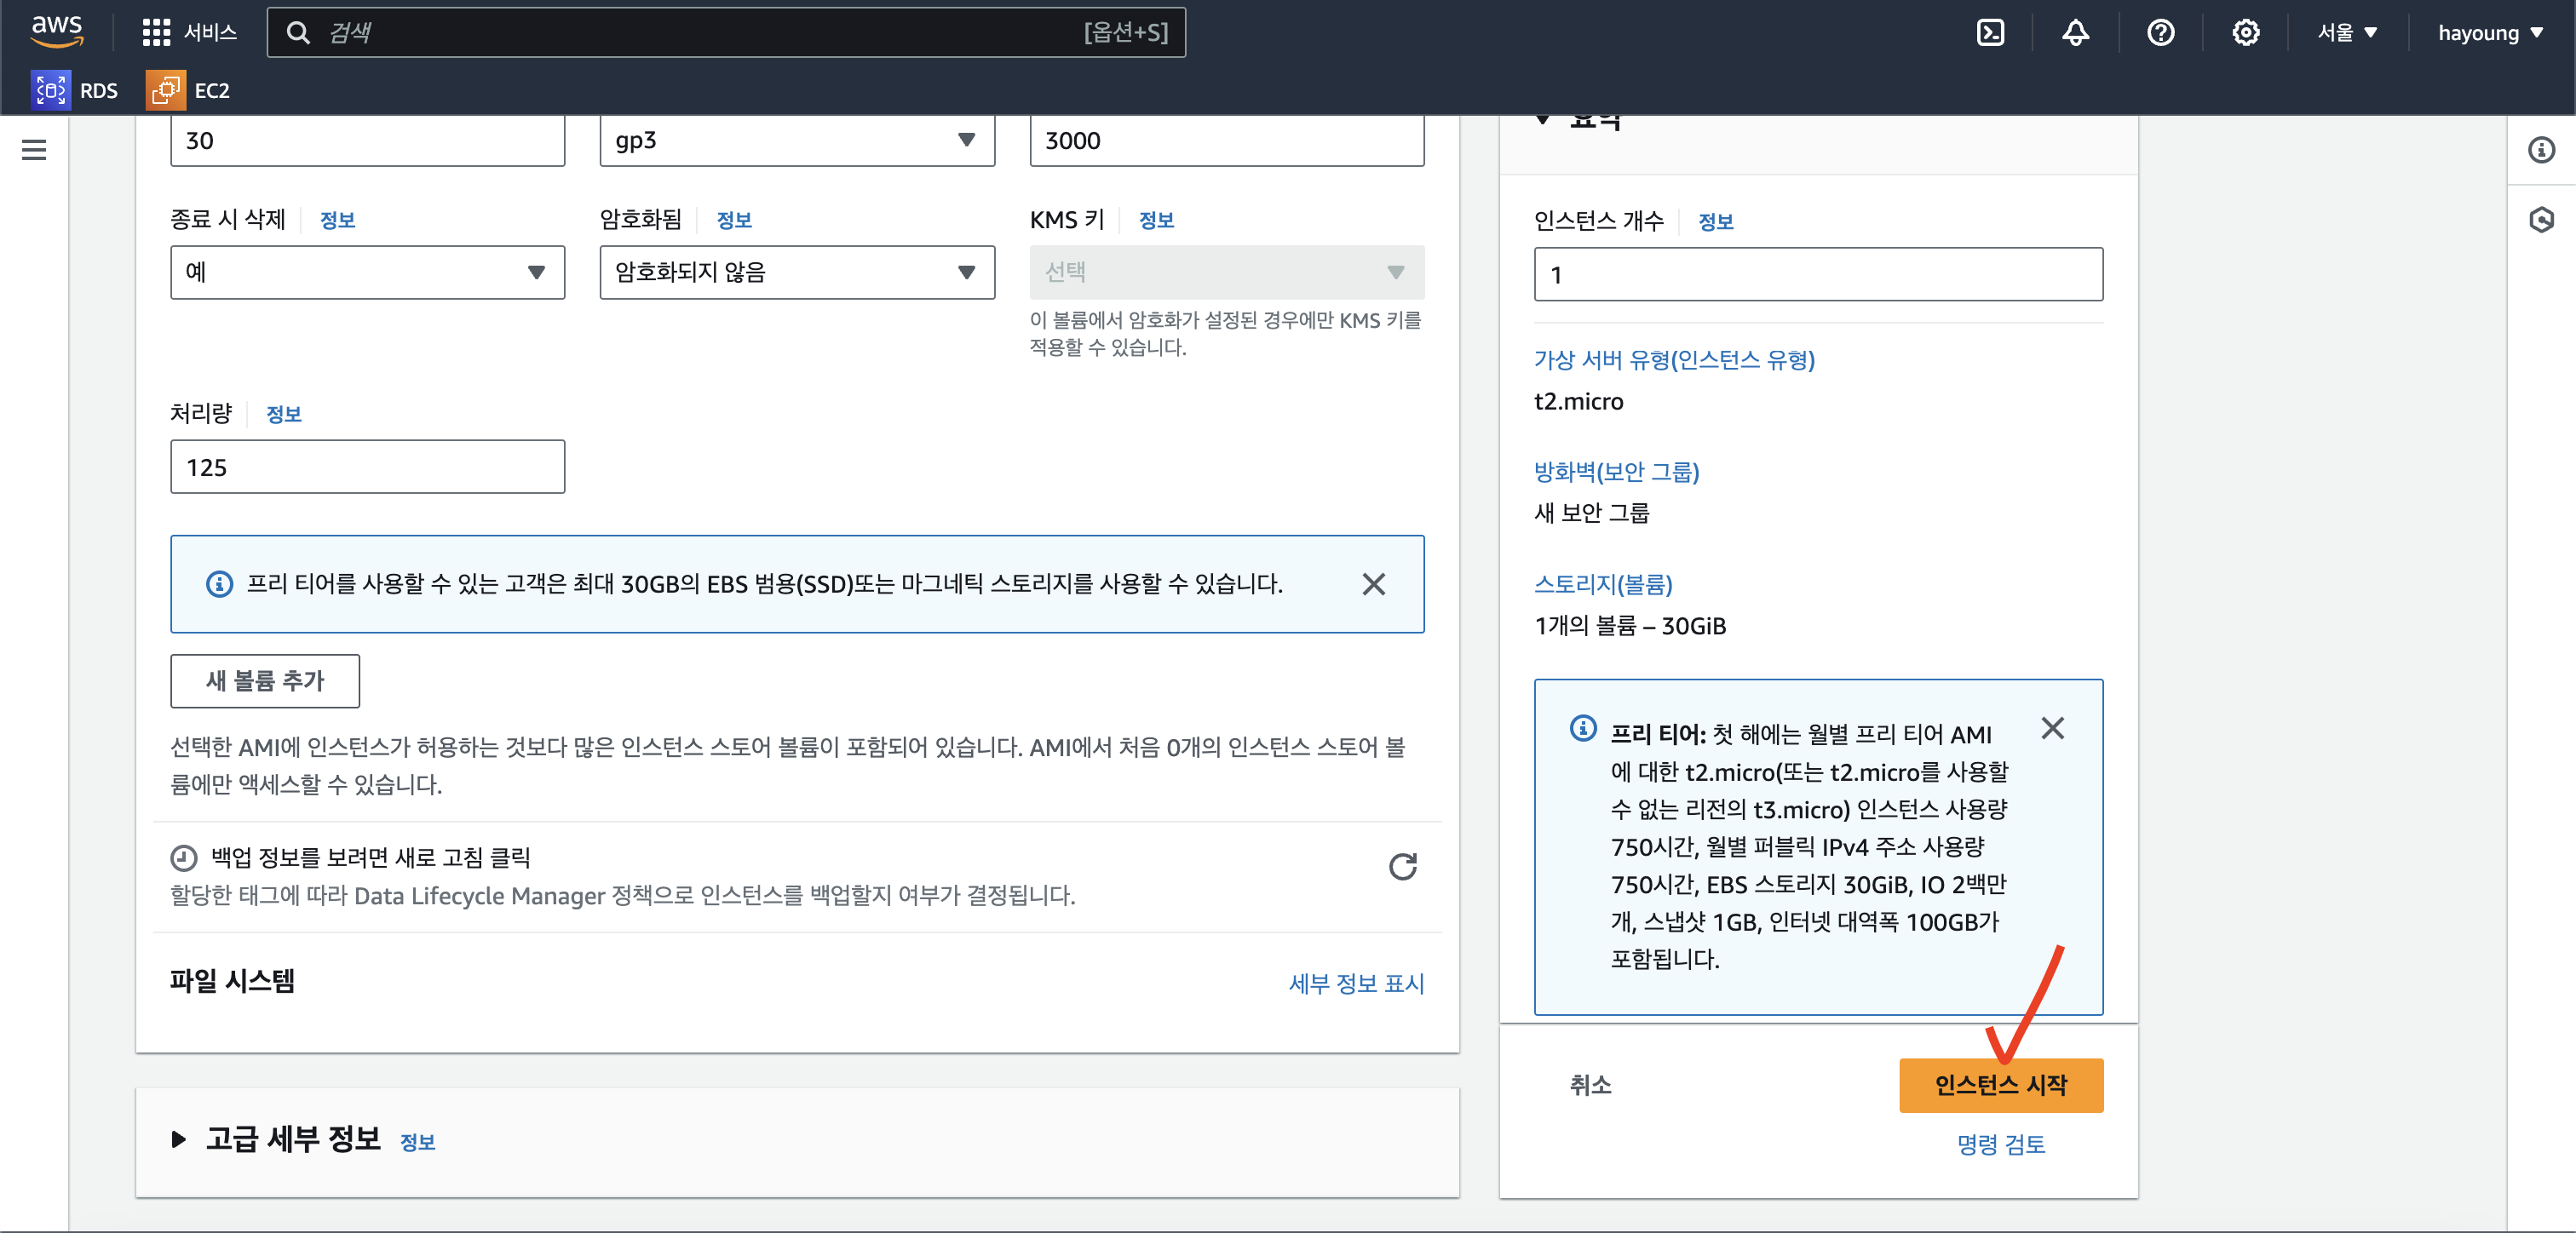Screen dimensions: 2576x1233
Task: Open the help question mark menu
Action: (2160, 33)
